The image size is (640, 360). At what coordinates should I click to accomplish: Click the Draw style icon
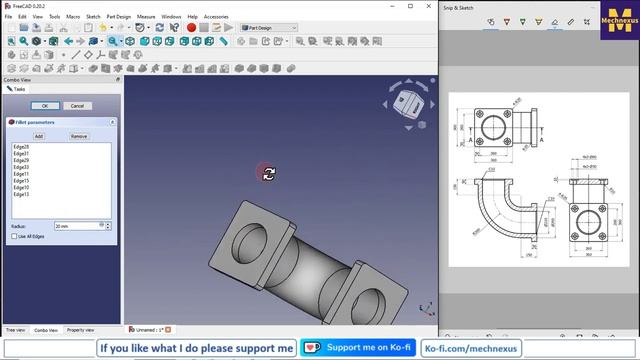[36, 41]
